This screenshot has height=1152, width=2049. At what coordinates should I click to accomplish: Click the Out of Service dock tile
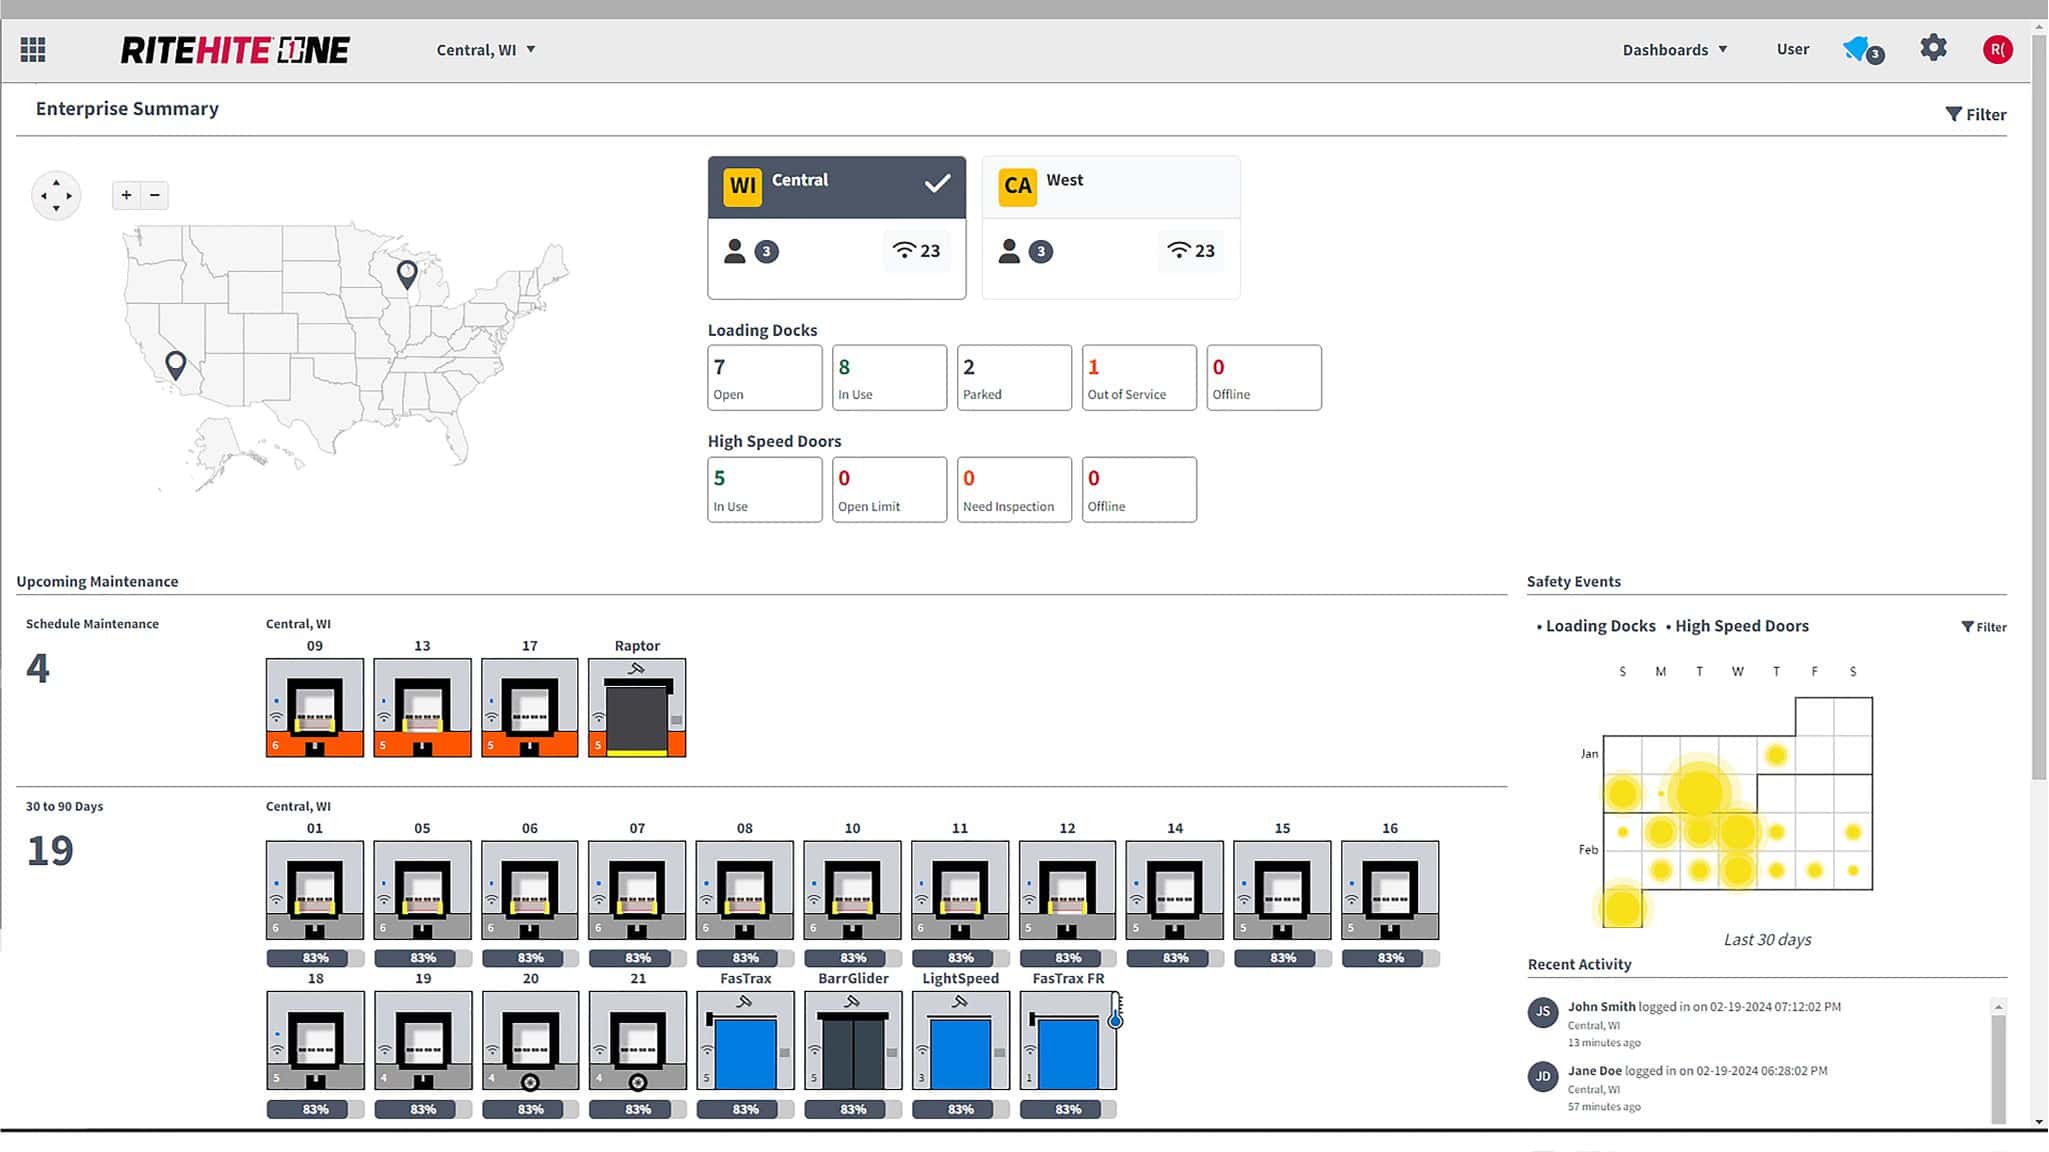[1138, 377]
